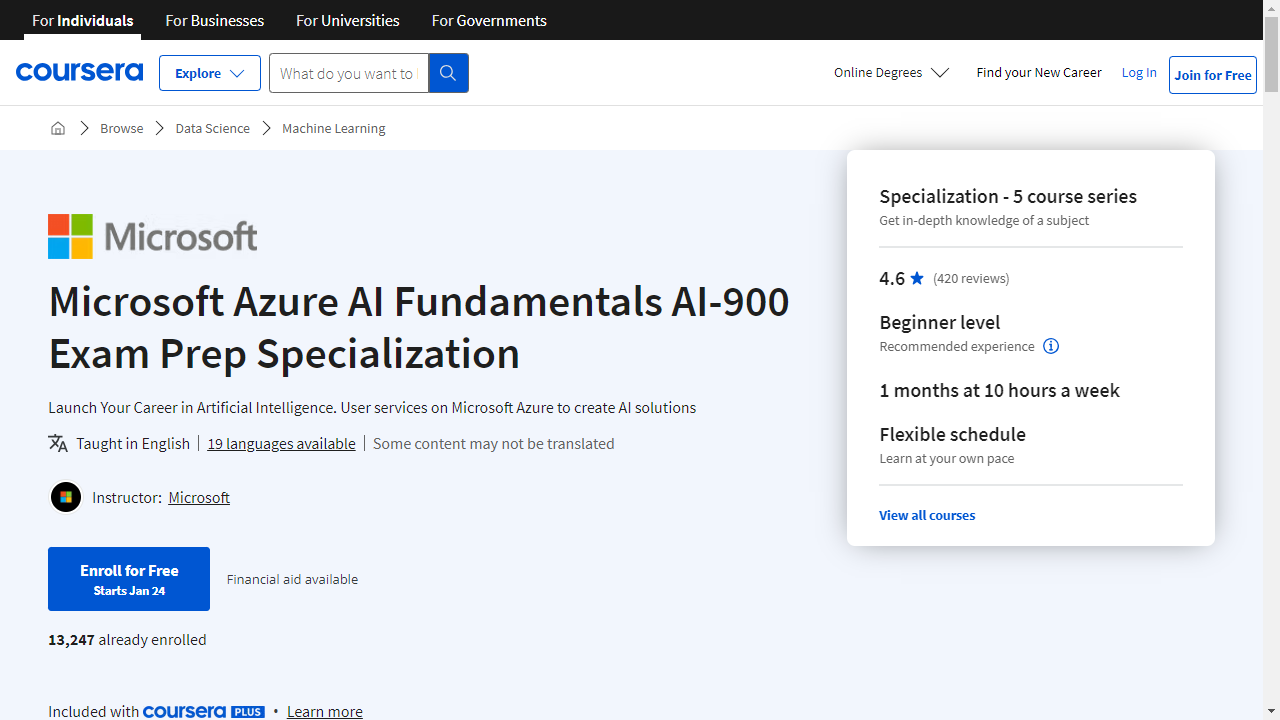Image resolution: width=1280 pixels, height=720 pixels.
Task: Open the Online Degrees dropdown
Action: click(891, 72)
